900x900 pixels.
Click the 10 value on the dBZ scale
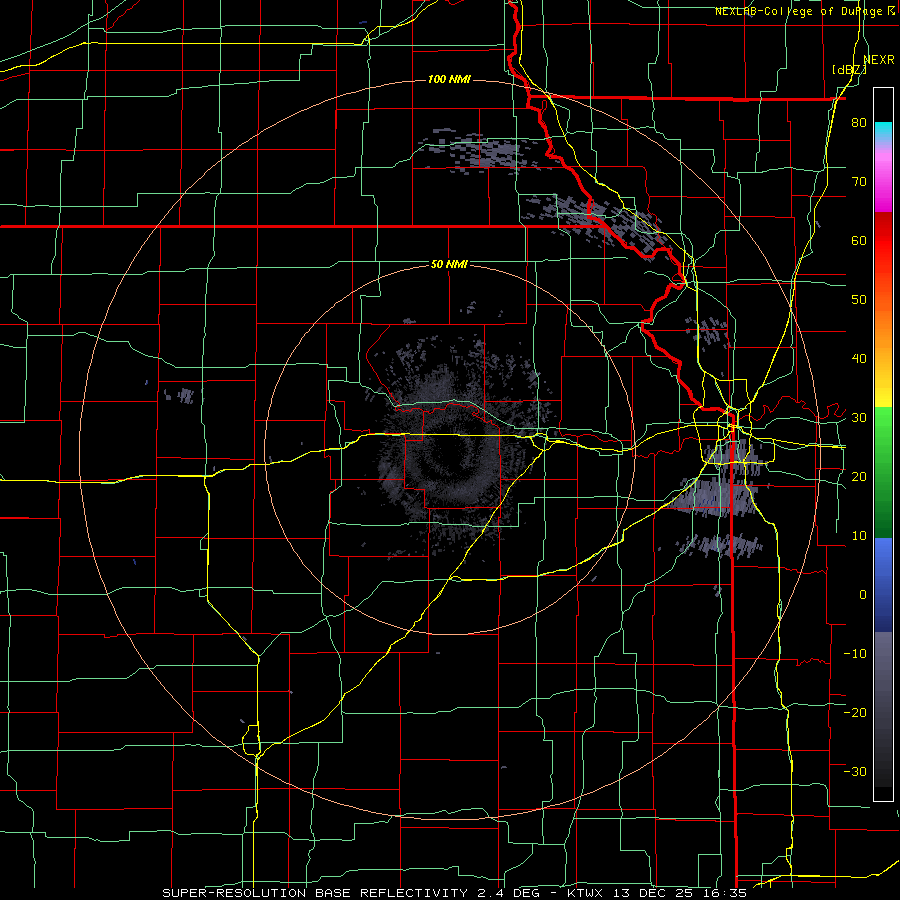[x=859, y=536]
